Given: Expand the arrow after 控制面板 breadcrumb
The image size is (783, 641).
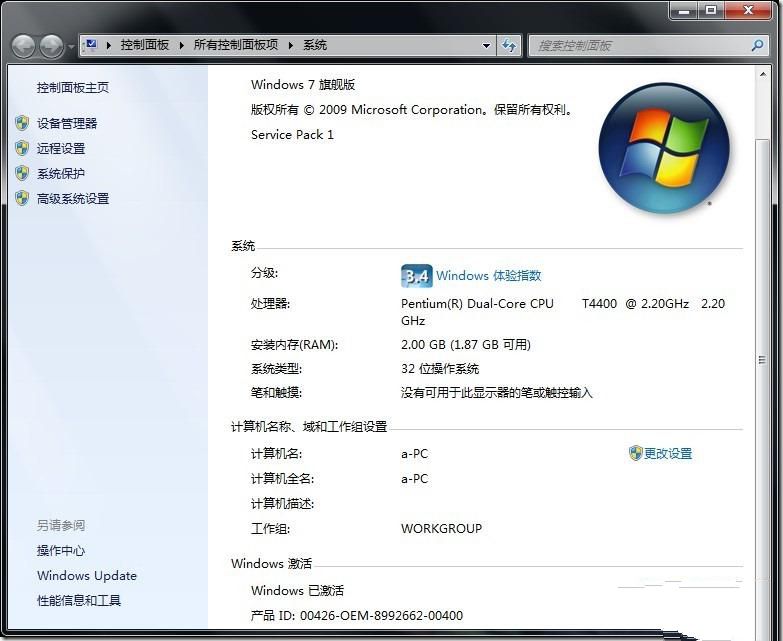Looking at the screenshot, I should (181, 45).
